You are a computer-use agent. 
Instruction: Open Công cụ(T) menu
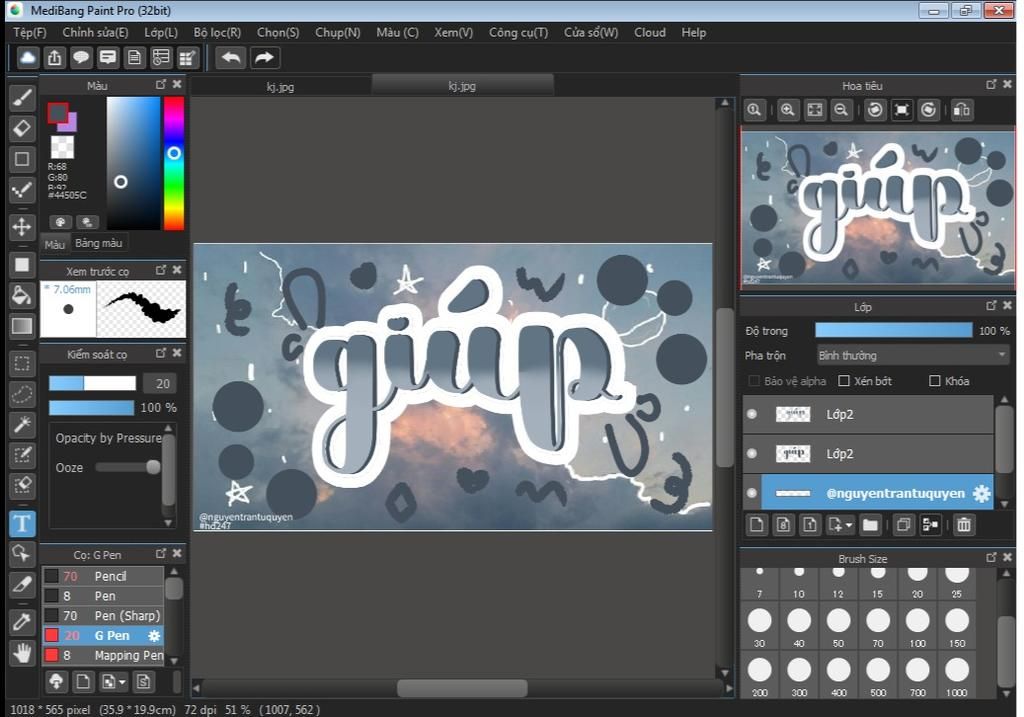click(x=519, y=33)
